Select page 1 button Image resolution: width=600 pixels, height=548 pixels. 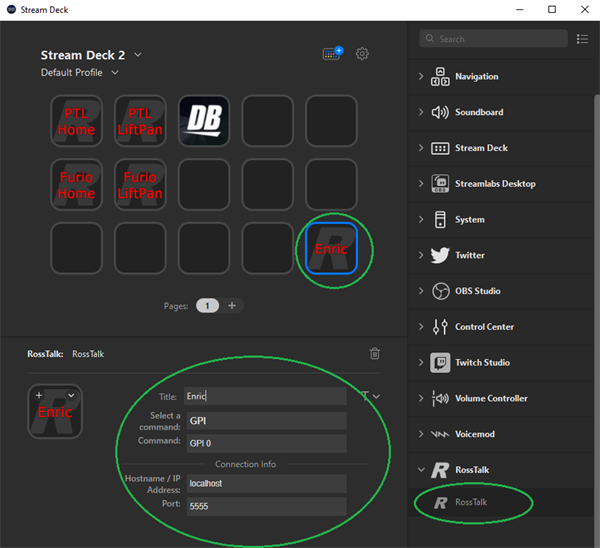[207, 306]
